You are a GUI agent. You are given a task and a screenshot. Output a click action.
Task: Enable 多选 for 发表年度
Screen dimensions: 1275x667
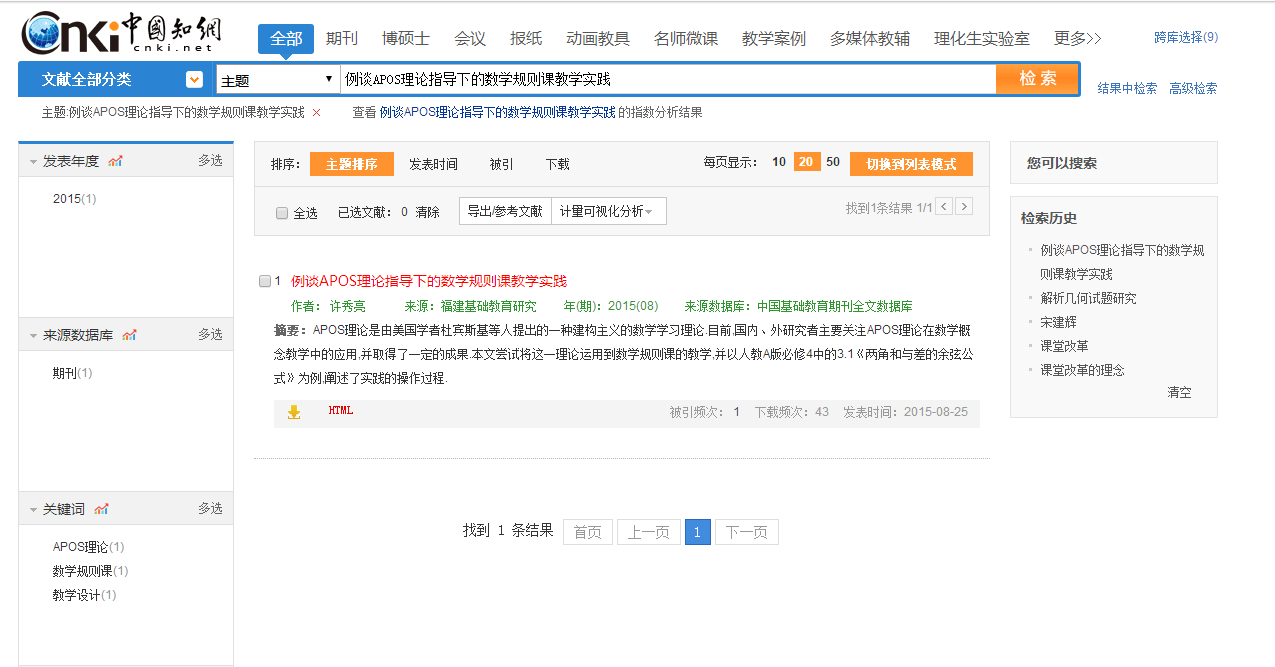click(210, 160)
